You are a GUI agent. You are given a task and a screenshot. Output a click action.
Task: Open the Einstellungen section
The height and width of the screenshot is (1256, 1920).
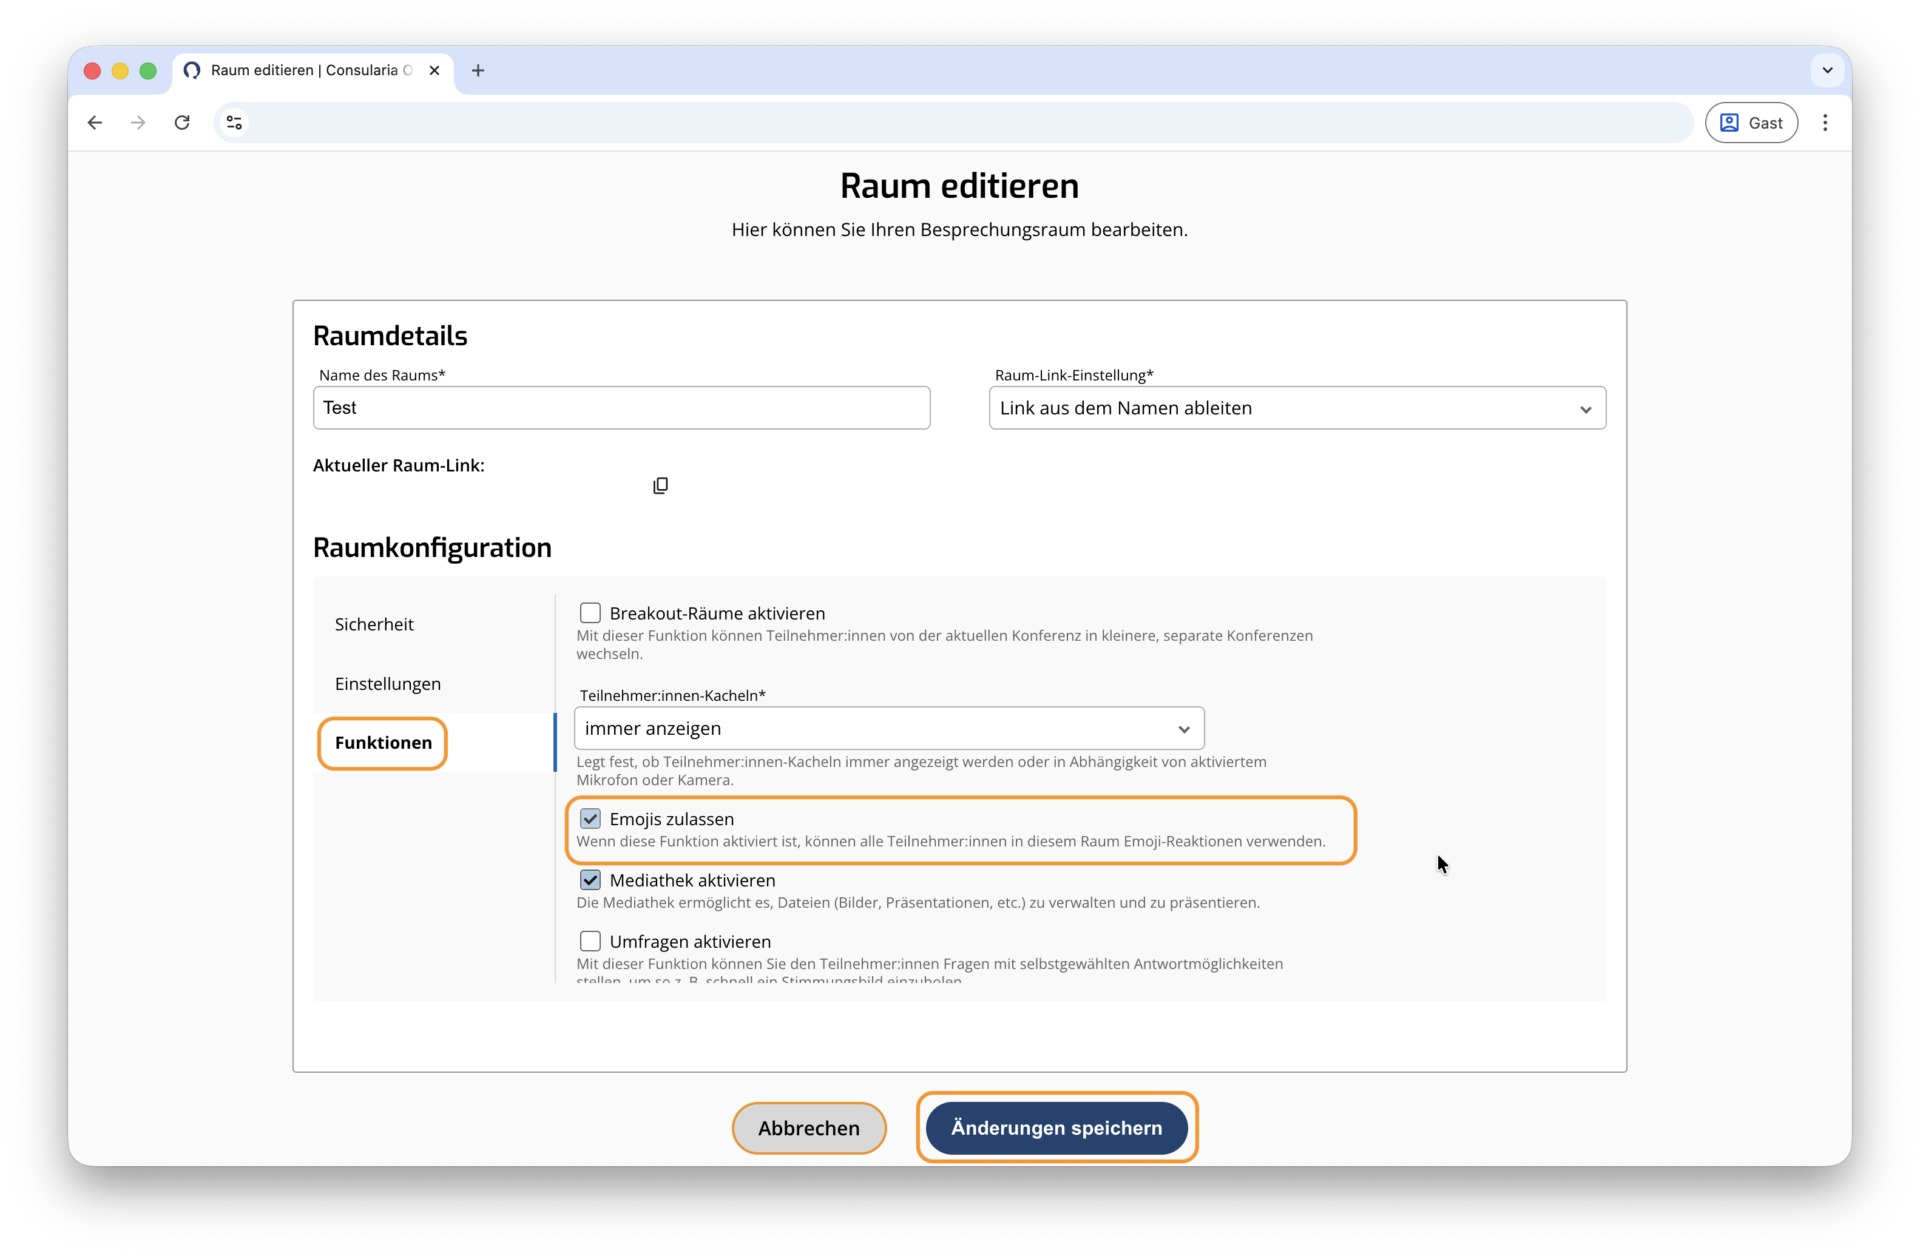pyautogui.click(x=388, y=684)
